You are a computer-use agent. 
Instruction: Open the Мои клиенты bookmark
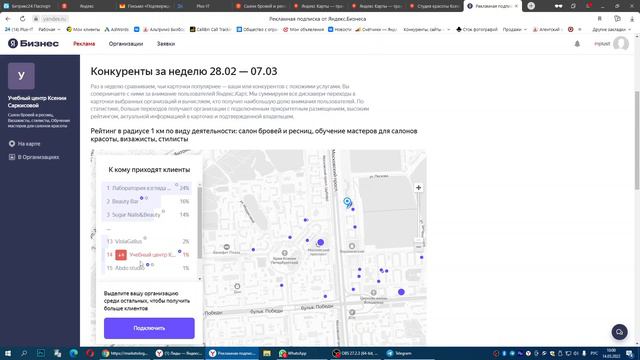click(x=83, y=29)
